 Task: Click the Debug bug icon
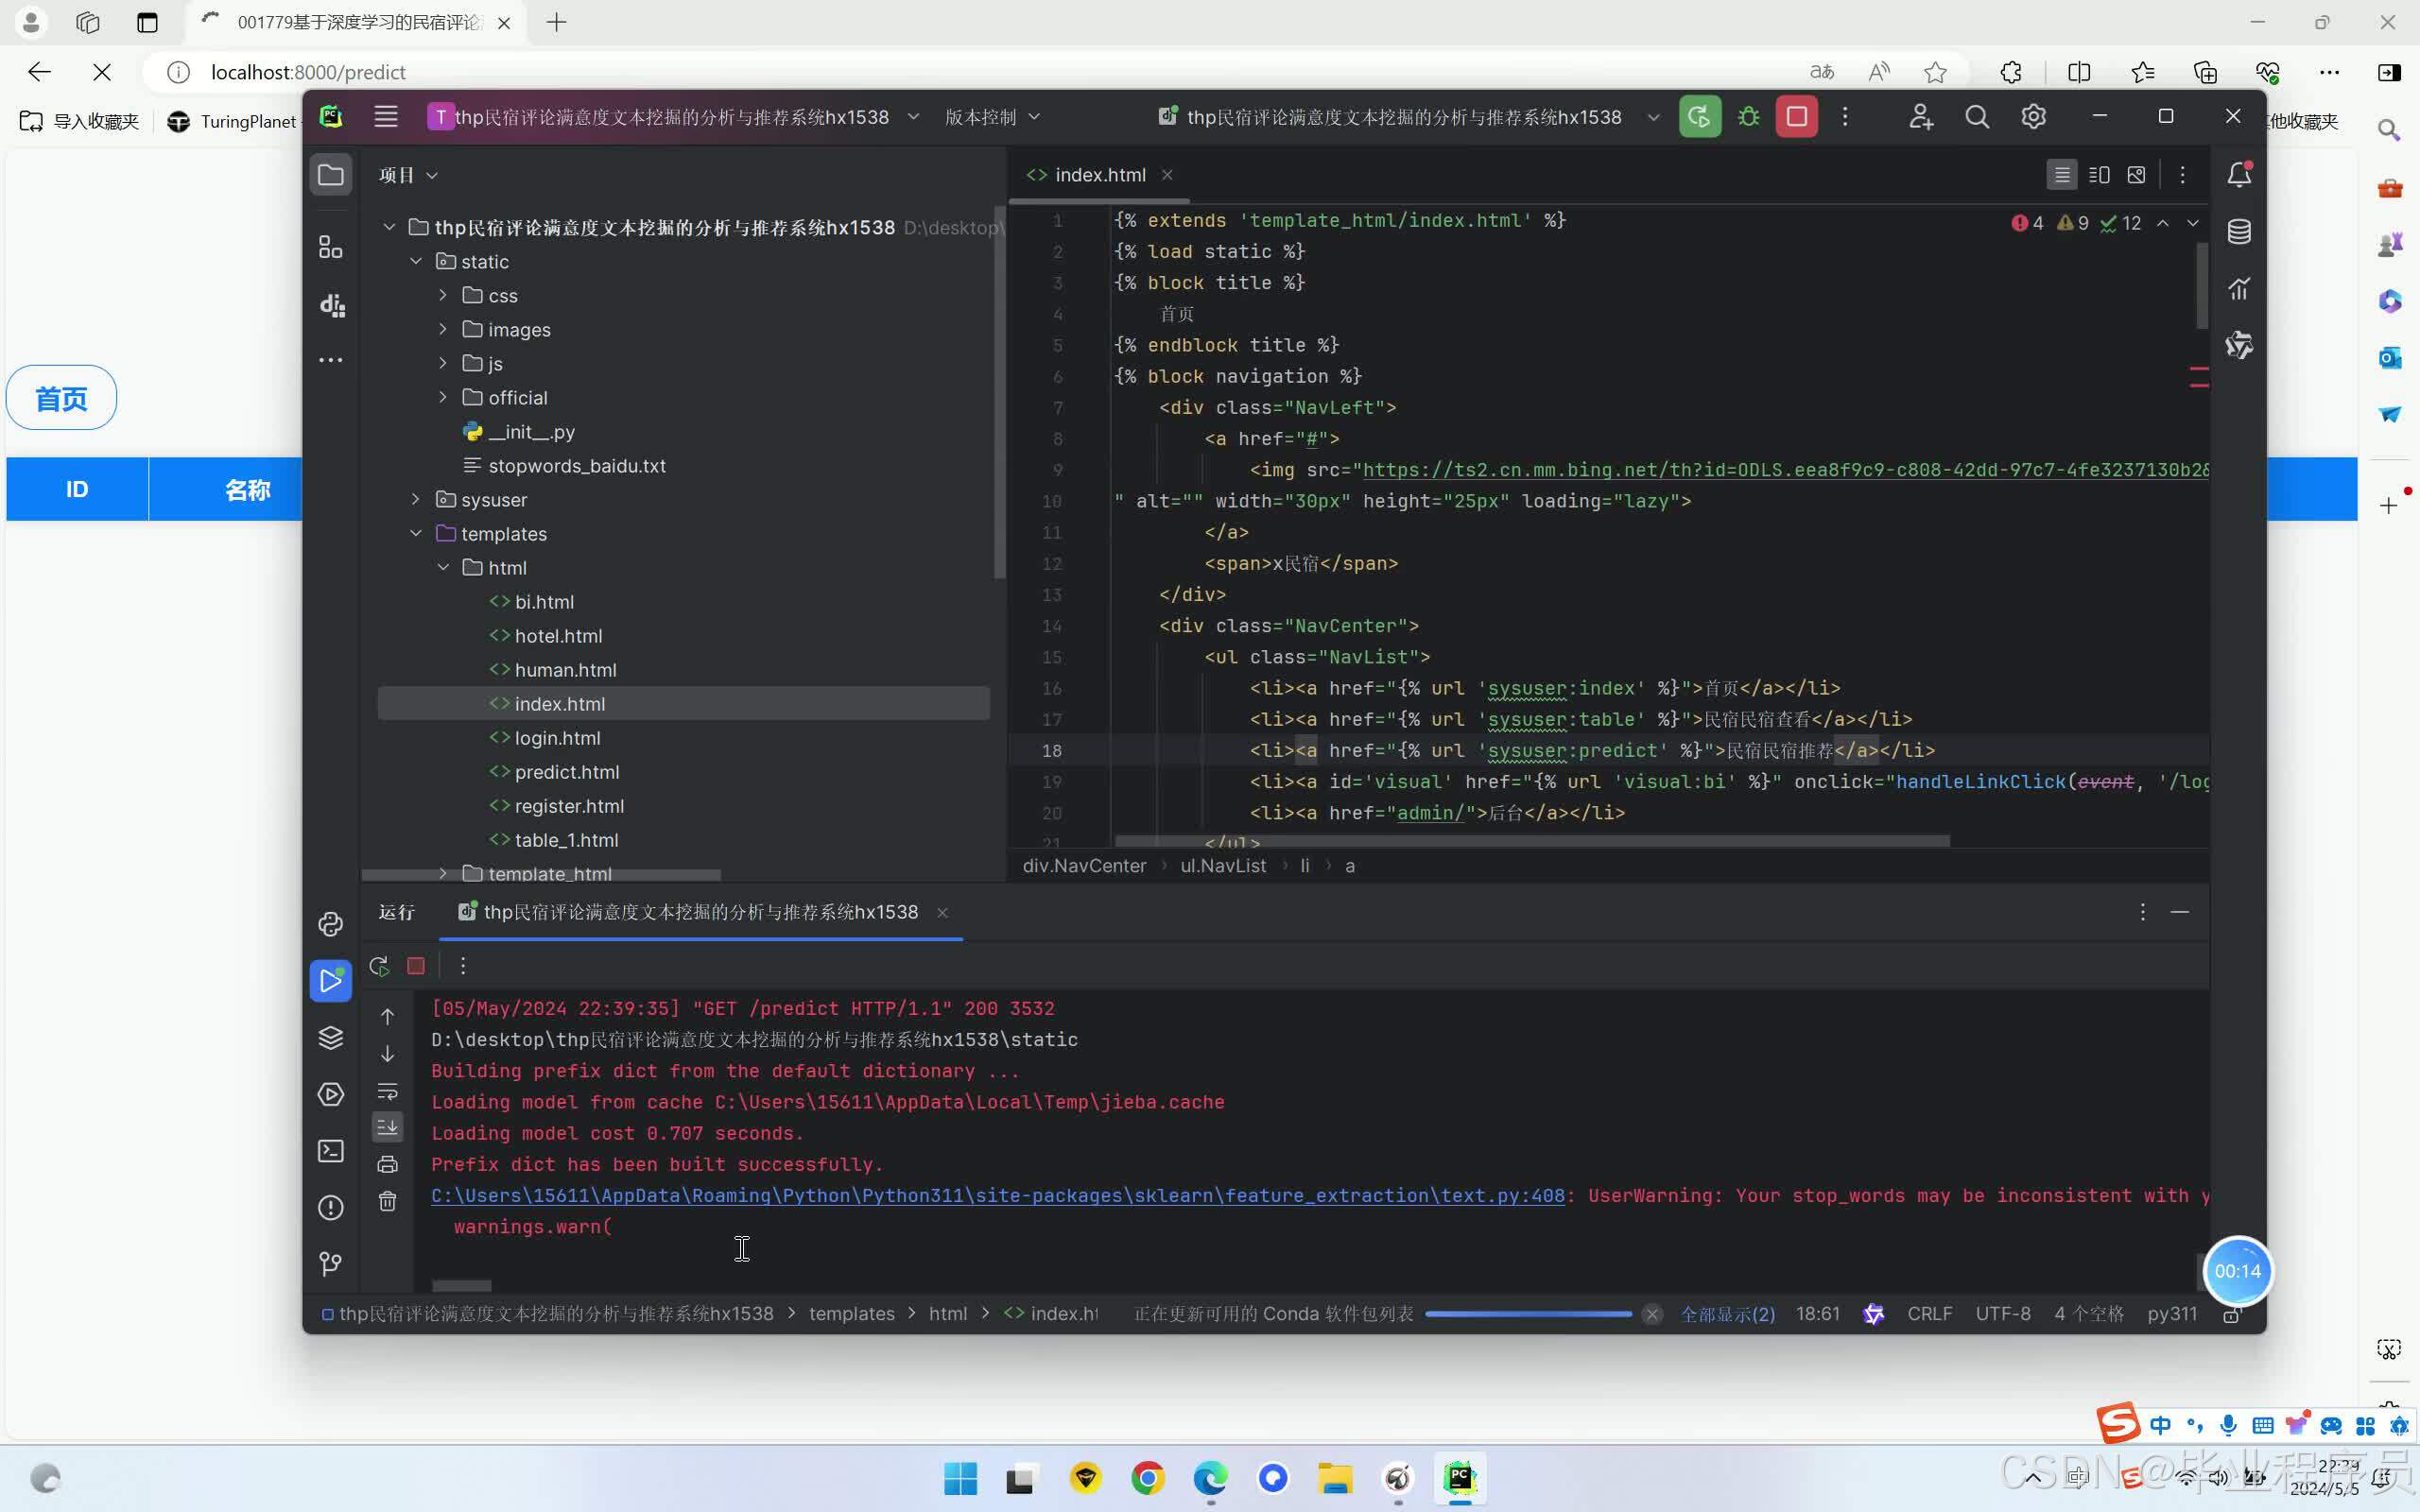[x=1748, y=117]
